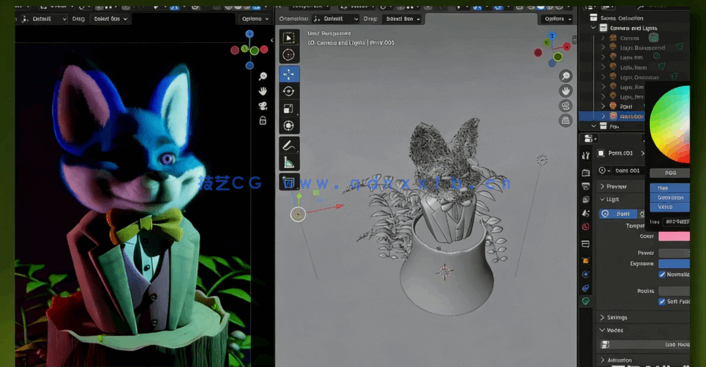Select the Point light row in outliner

(626, 107)
